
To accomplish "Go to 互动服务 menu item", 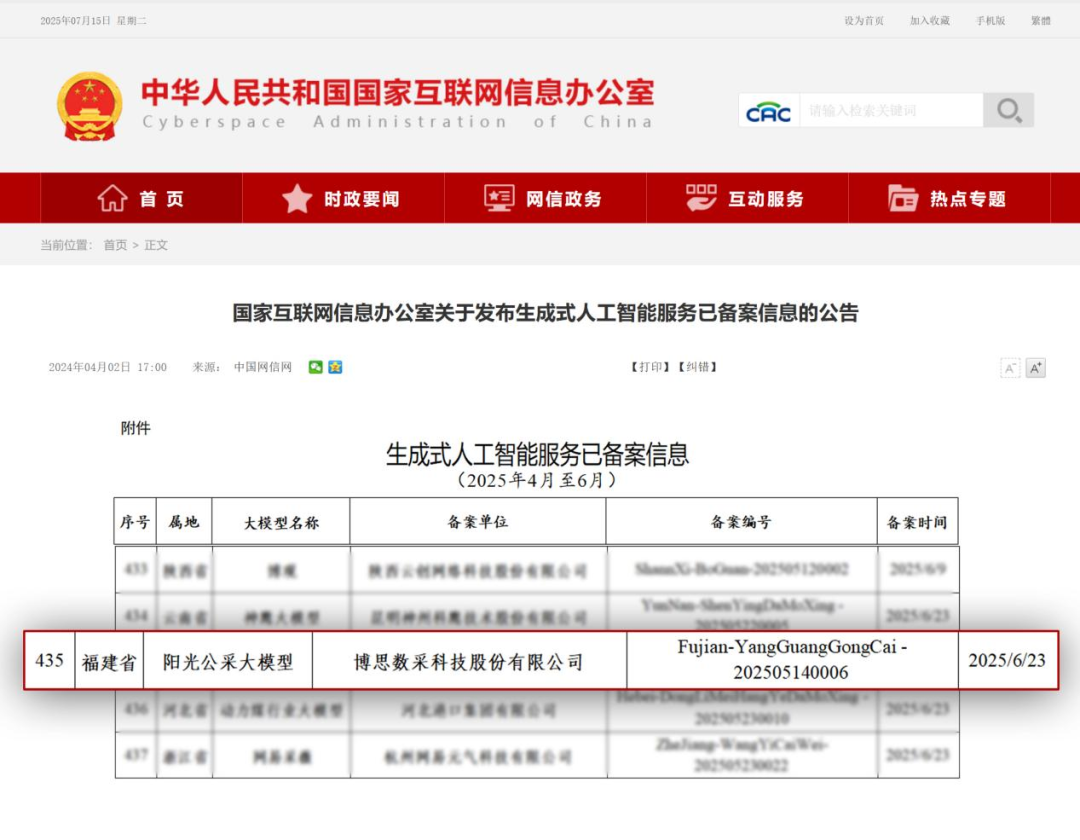I will (x=747, y=198).
